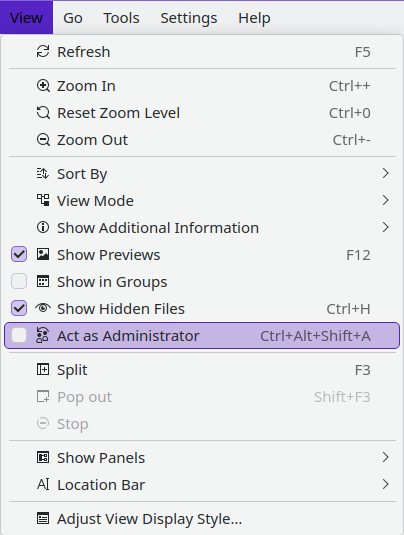
Task: Click the Adjust View Display Style icon
Action: tap(43, 519)
